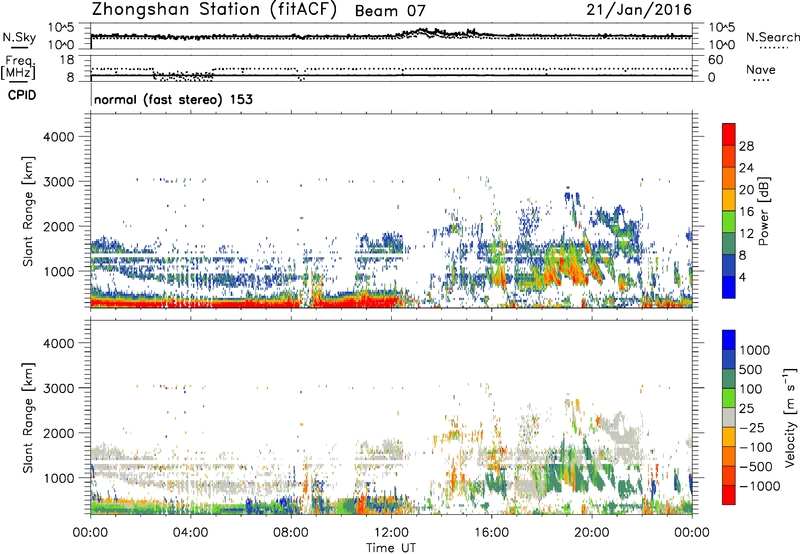Click the 'CPID' row label

pyautogui.click(x=22, y=95)
